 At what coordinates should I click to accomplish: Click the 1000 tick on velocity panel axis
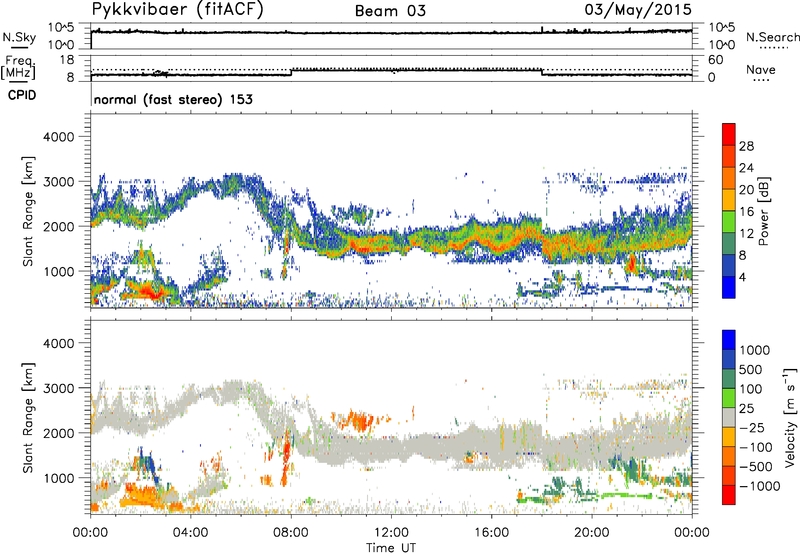(58, 478)
